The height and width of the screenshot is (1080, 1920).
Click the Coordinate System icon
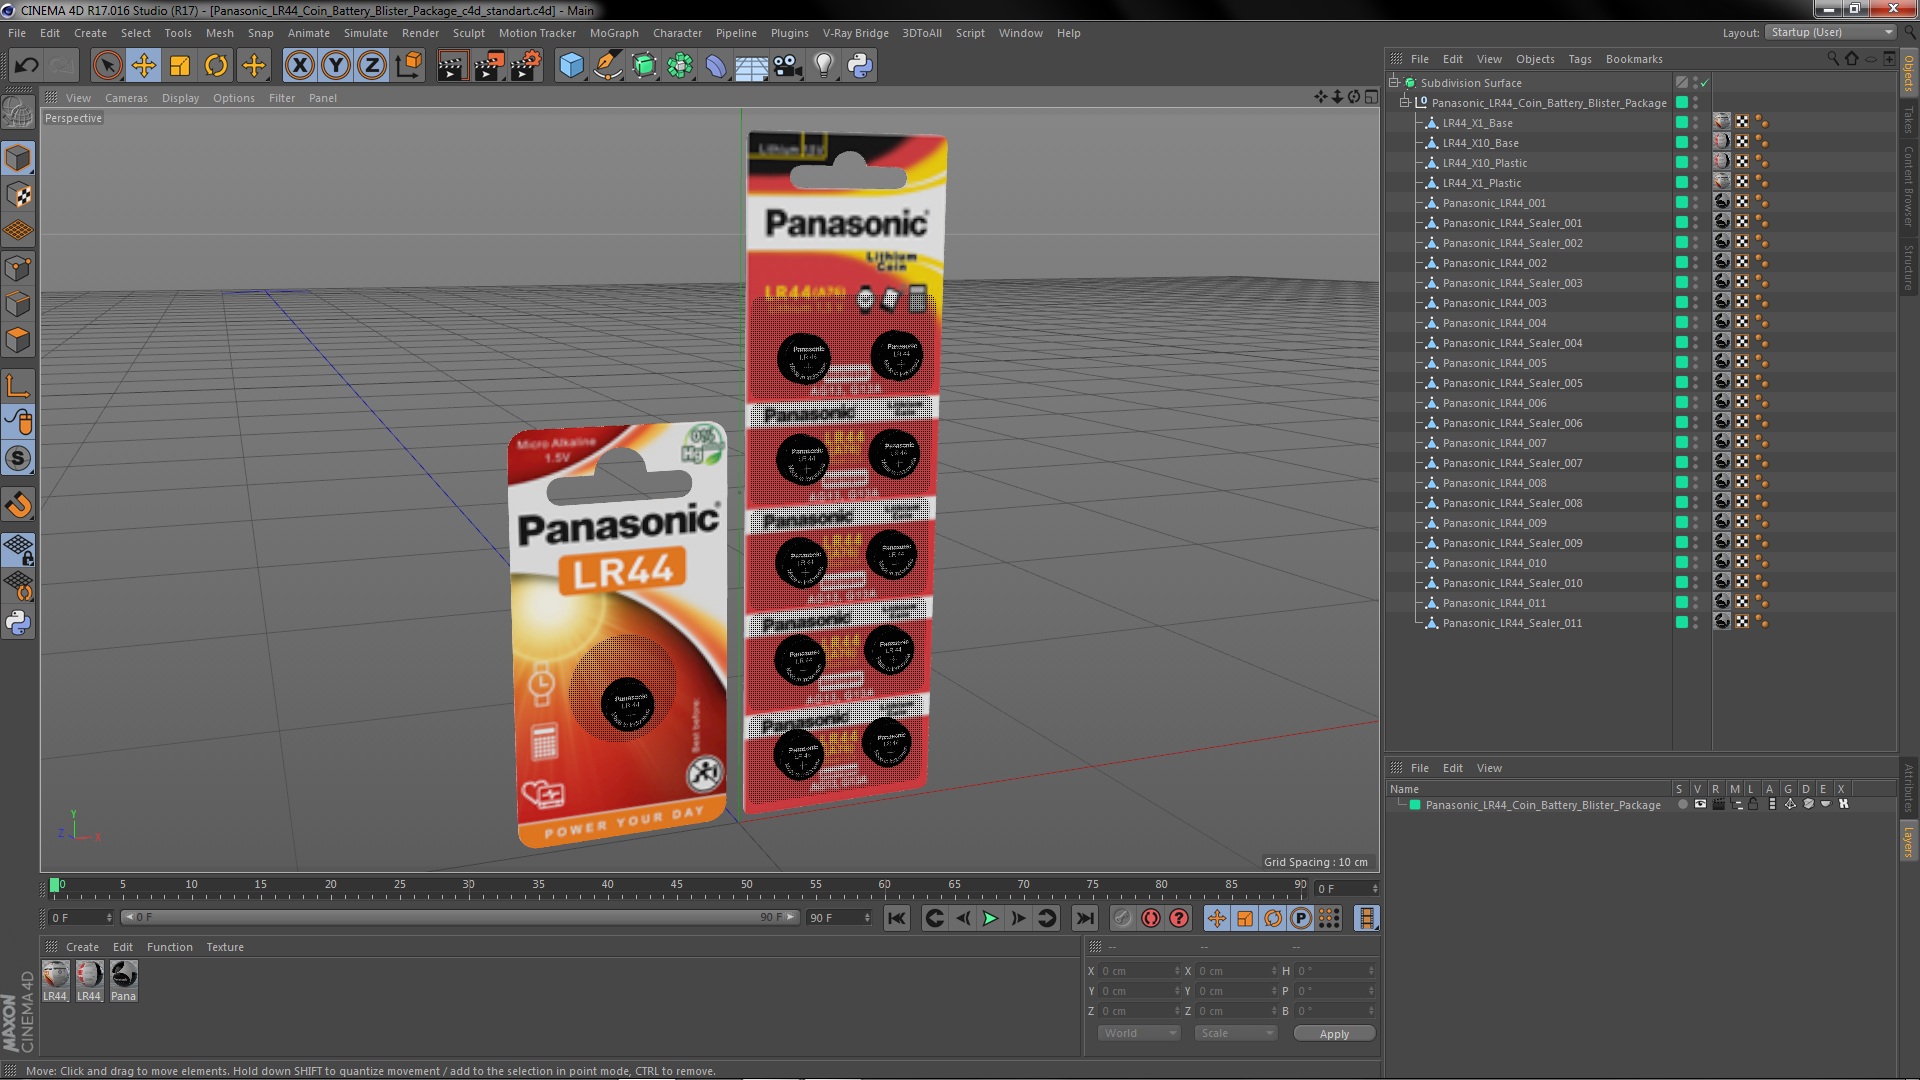pos(408,66)
